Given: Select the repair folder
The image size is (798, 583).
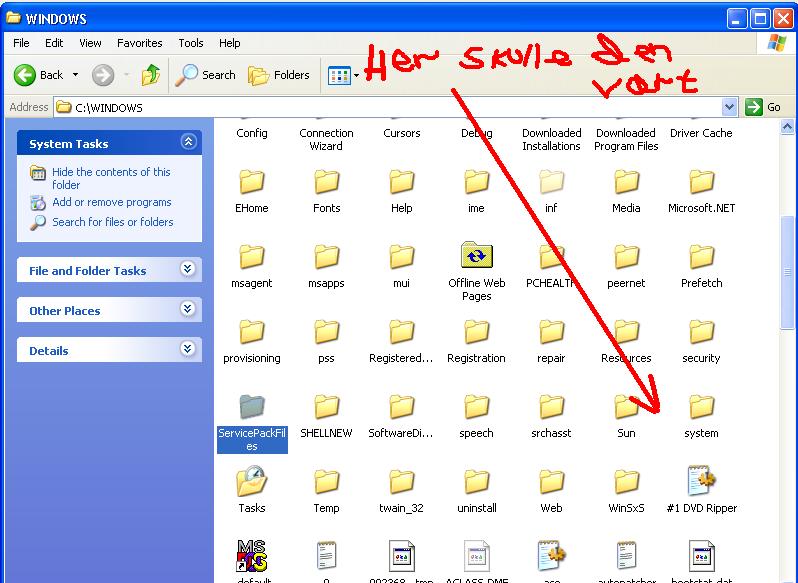Looking at the screenshot, I should 551,341.
